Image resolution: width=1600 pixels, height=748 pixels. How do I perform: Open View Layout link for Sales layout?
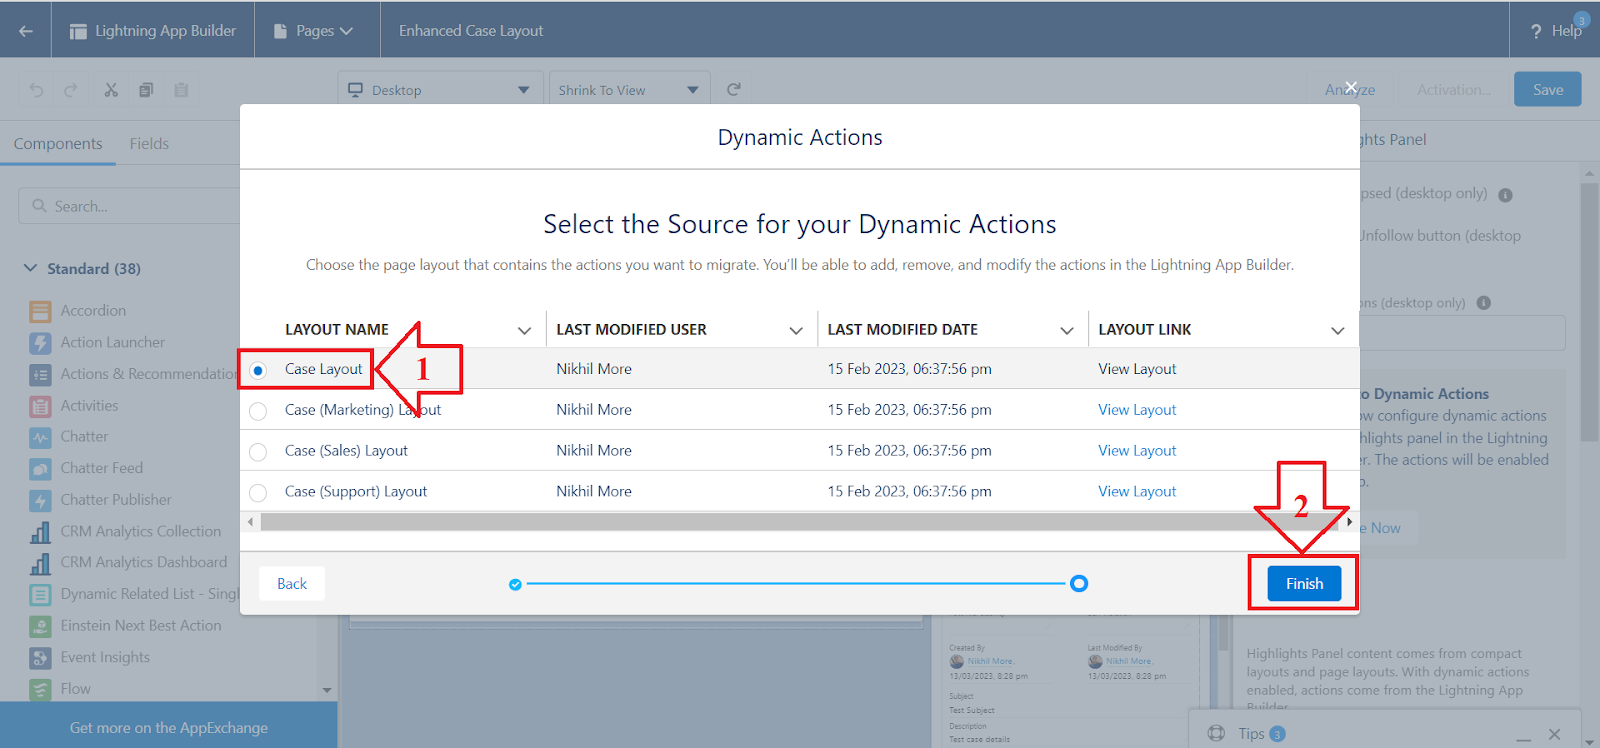(x=1137, y=451)
